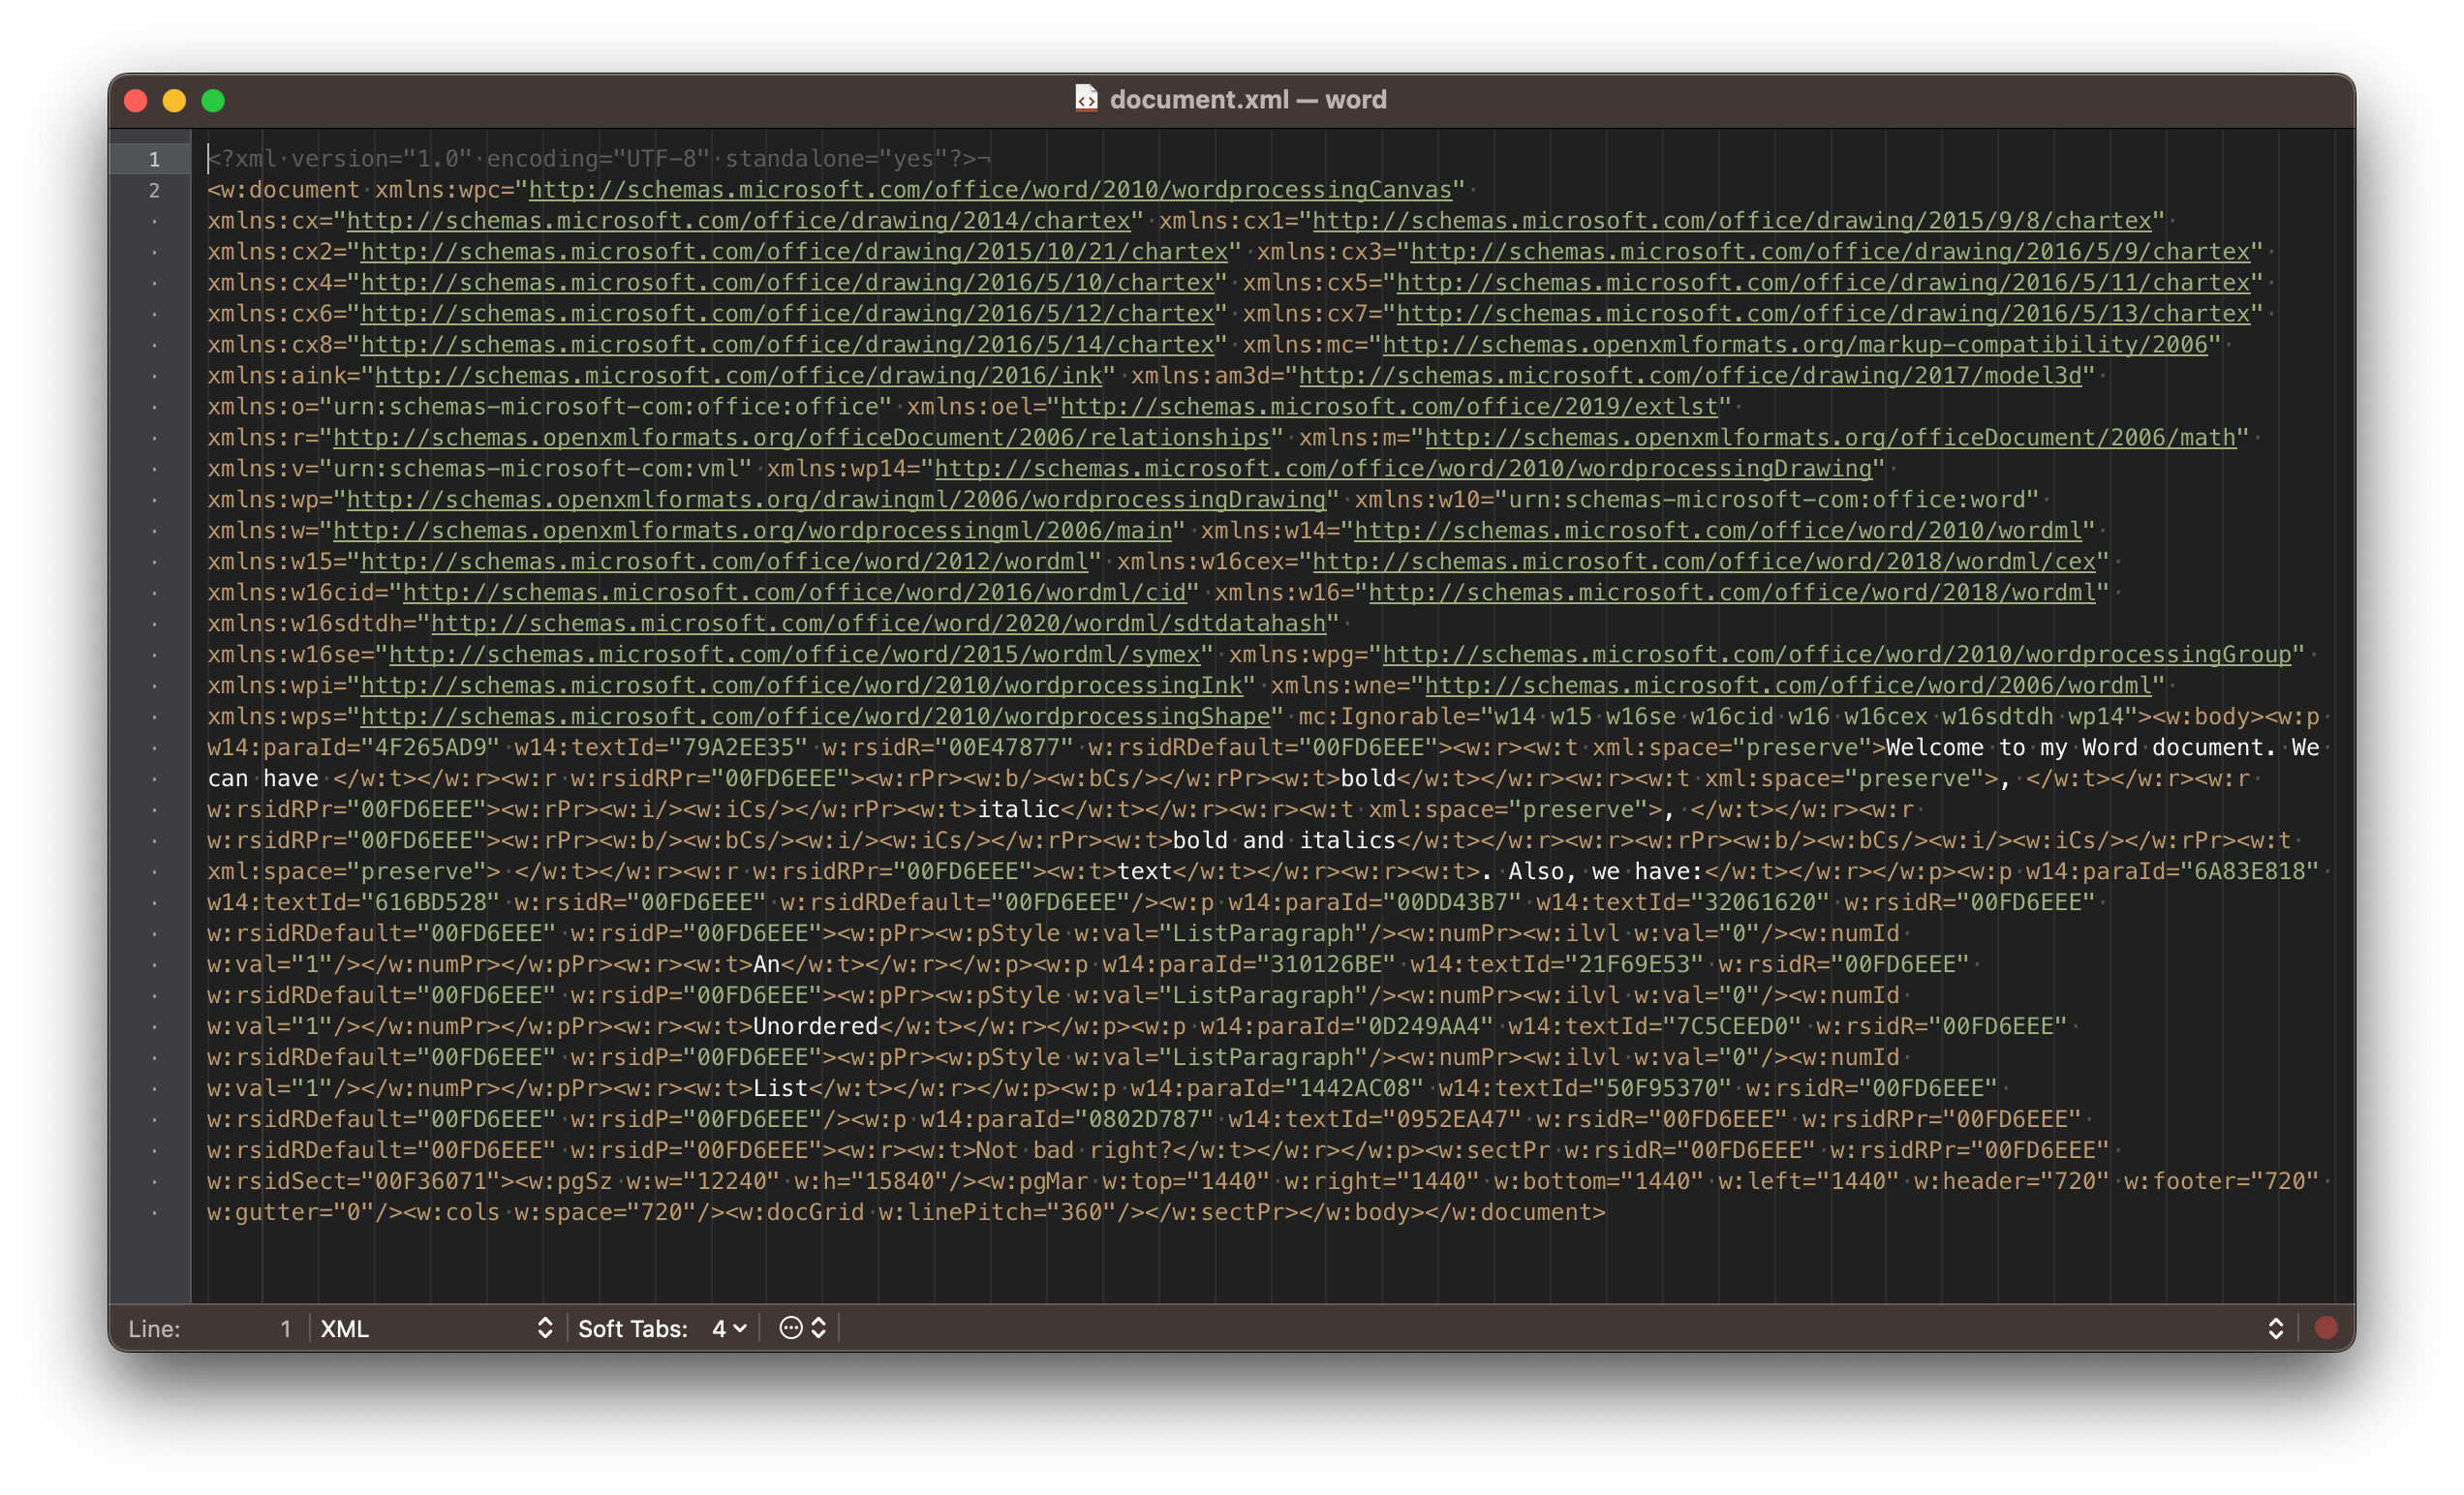2464x1495 pixels.
Task: Place the cursor on the word Welcome in the text
Action: (1937, 747)
